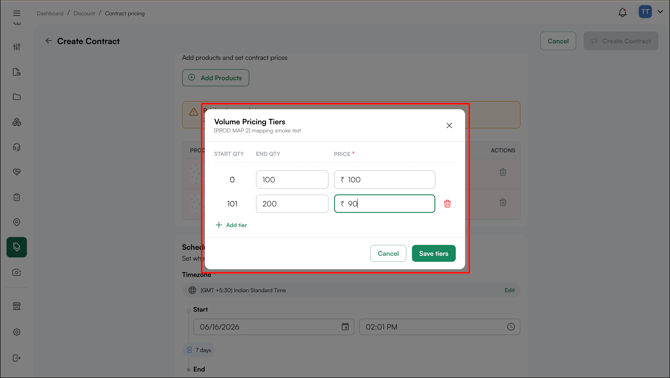Image resolution: width=670 pixels, height=378 pixels.
Task: Go back with the arrow beside Create Contract
Action: [x=48, y=41]
